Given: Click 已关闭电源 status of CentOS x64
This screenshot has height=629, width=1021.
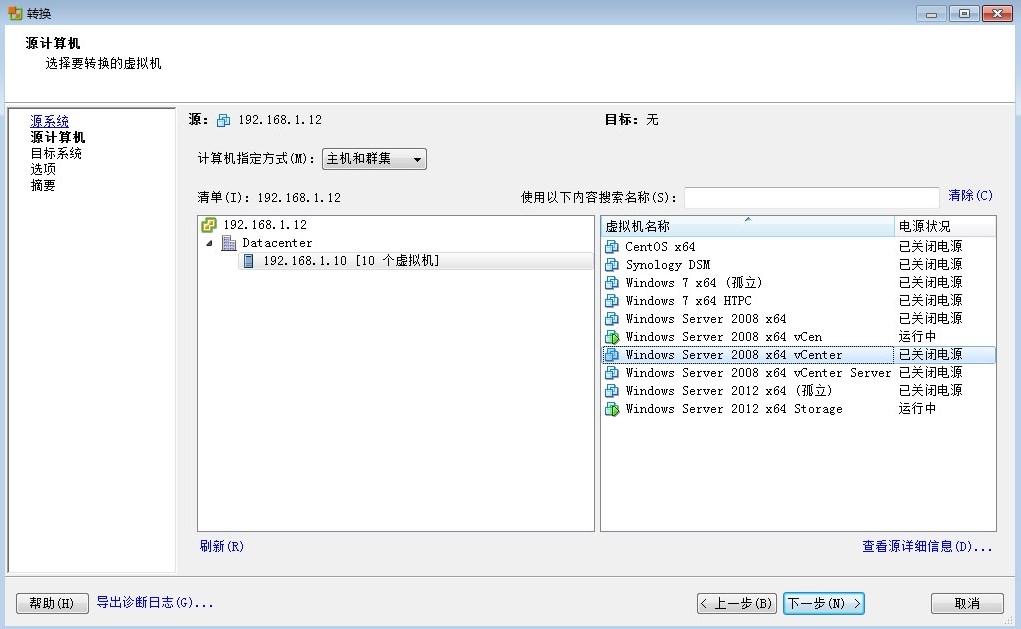Looking at the screenshot, I should coord(930,246).
